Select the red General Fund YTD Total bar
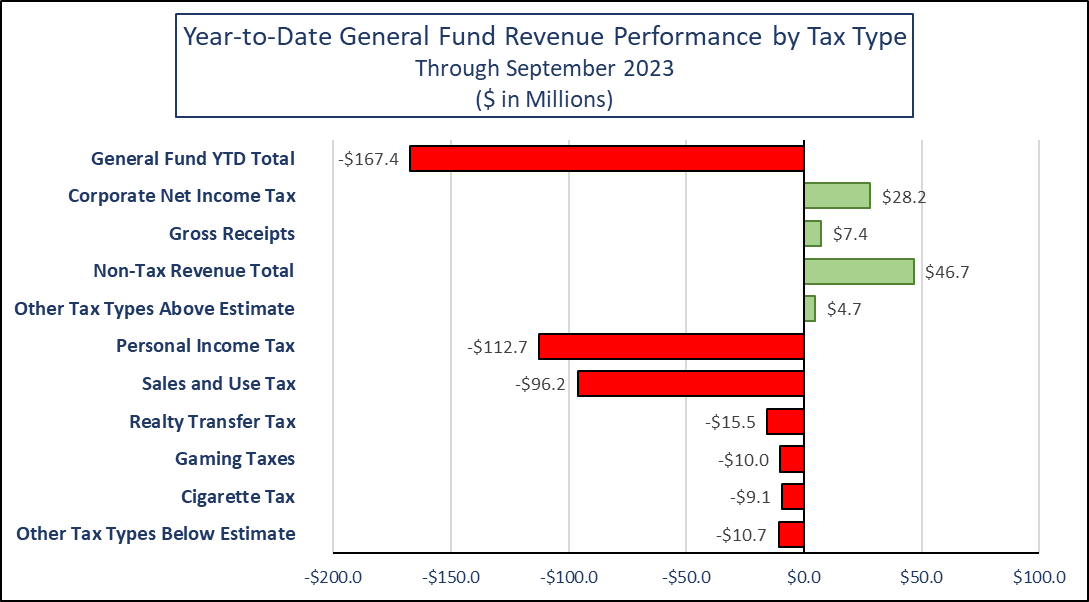This screenshot has width=1089, height=602. 607,159
